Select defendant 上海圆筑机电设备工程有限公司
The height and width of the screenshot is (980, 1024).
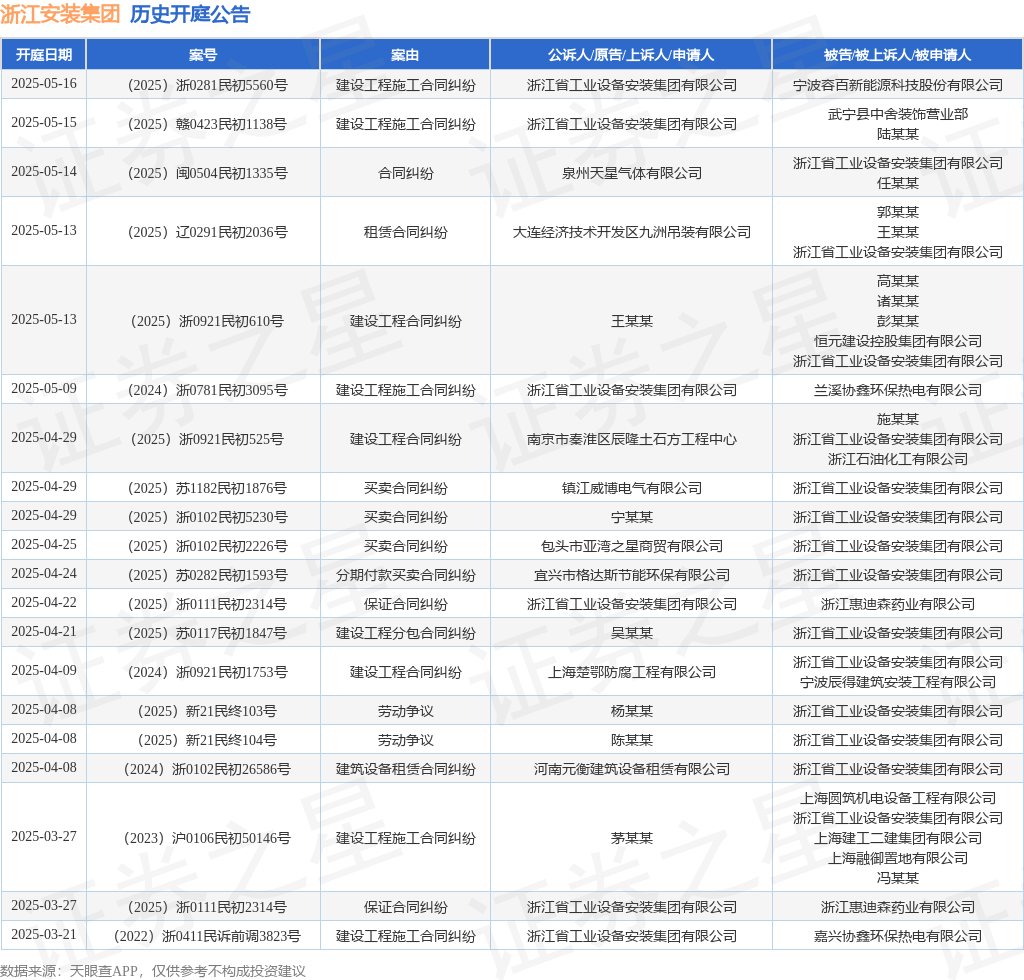[897, 798]
